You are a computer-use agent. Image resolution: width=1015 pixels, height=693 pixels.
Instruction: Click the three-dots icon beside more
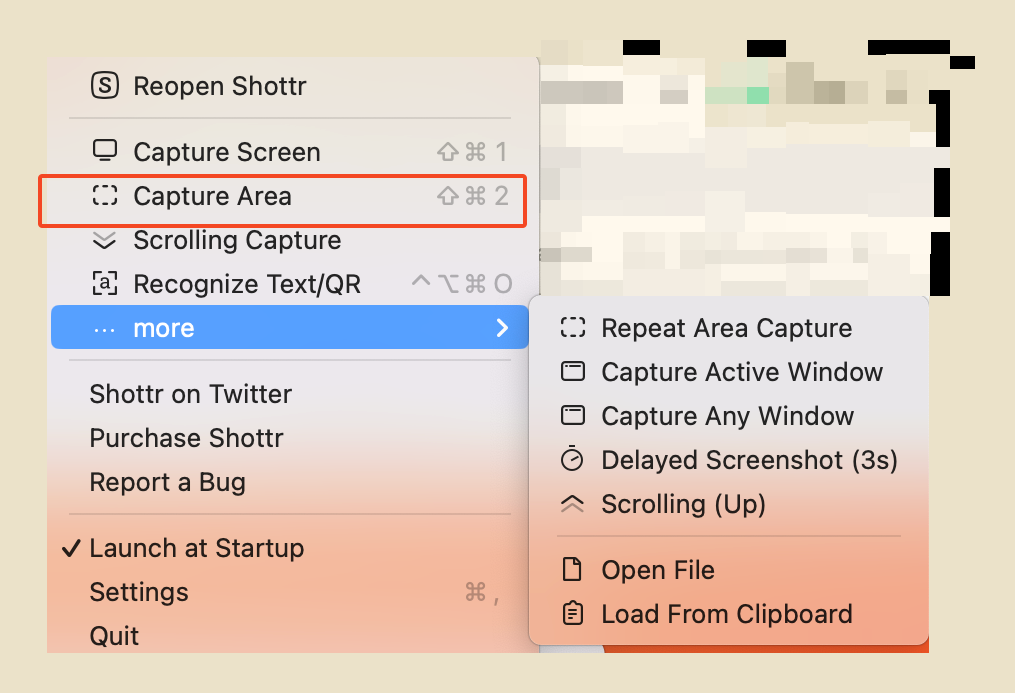[x=104, y=329]
